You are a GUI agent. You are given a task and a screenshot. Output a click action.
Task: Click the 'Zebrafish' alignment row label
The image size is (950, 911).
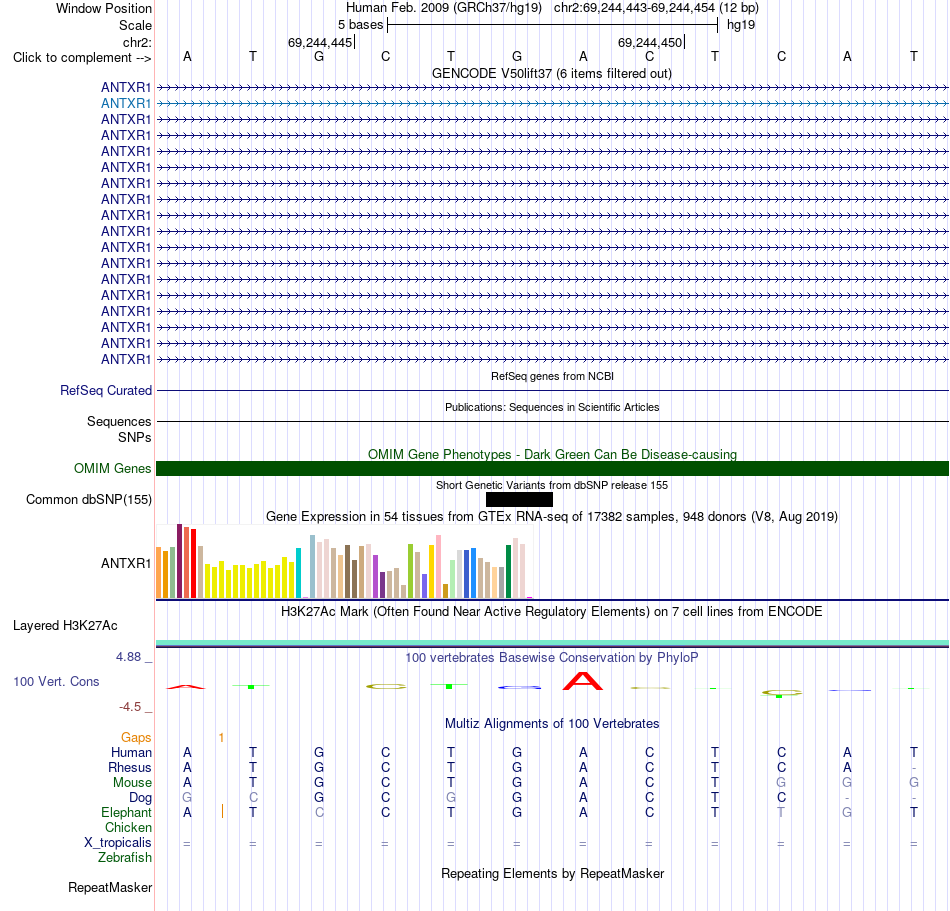pyautogui.click(x=125, y=858)
